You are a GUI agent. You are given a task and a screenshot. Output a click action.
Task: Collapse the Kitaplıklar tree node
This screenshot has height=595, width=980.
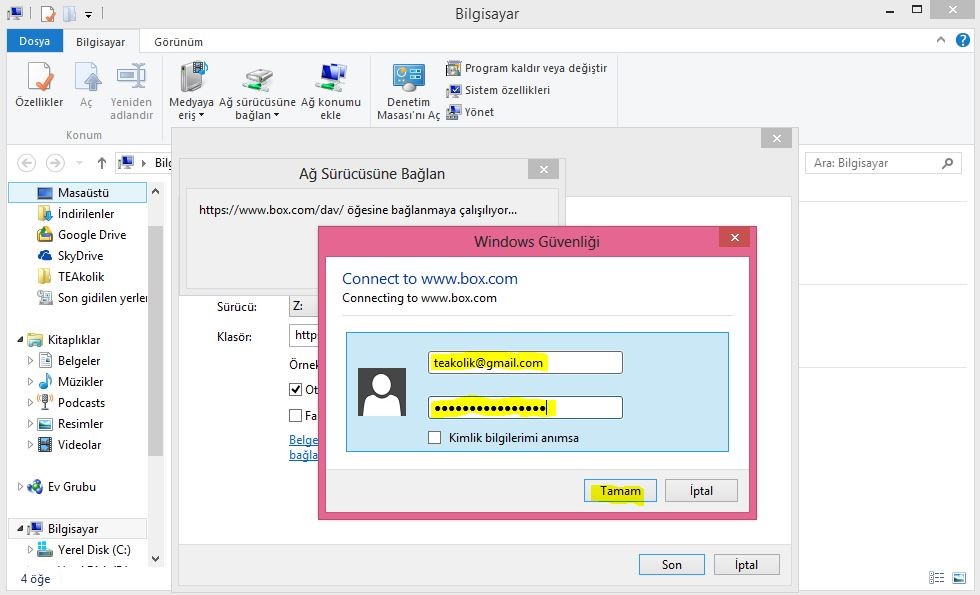(20, 339)
